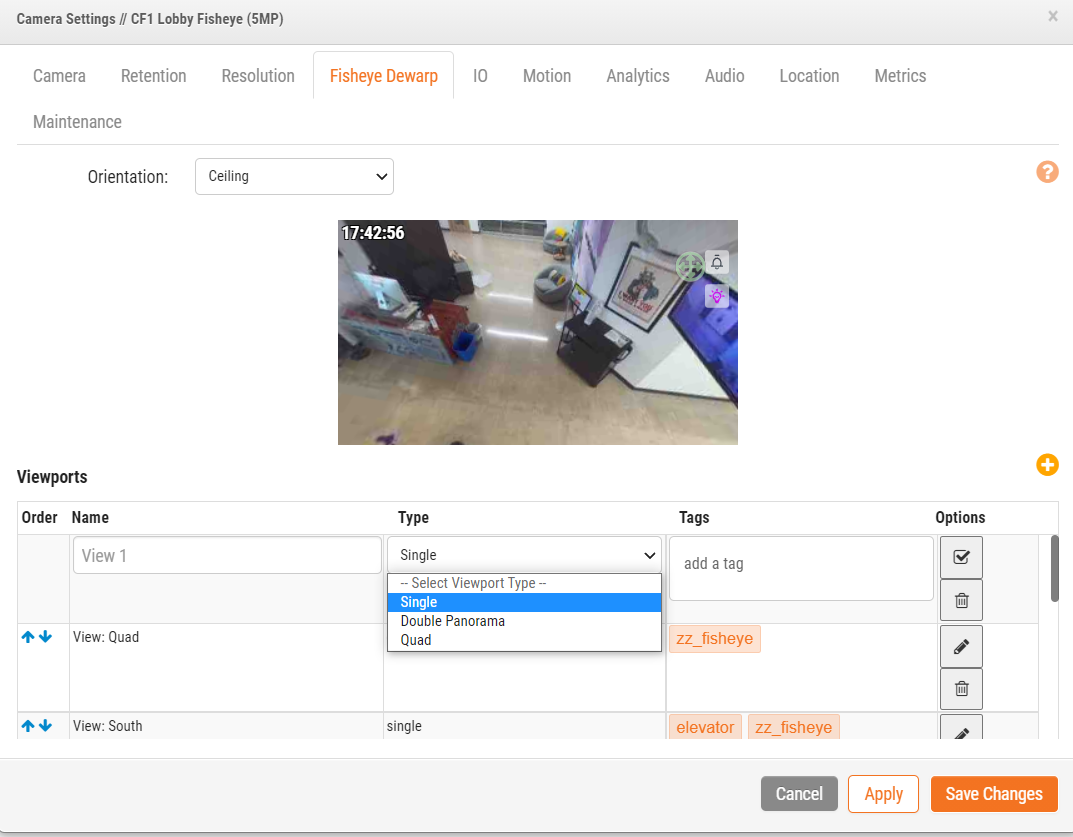
Task: Click the zz_fisheye tag on View: South
Action: pyautogui.click(x=793, y=727)
